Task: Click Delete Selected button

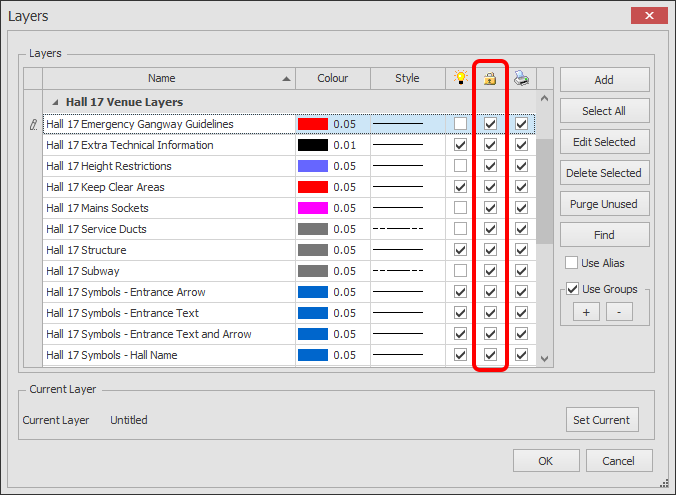Action: (x=604, y=173)
